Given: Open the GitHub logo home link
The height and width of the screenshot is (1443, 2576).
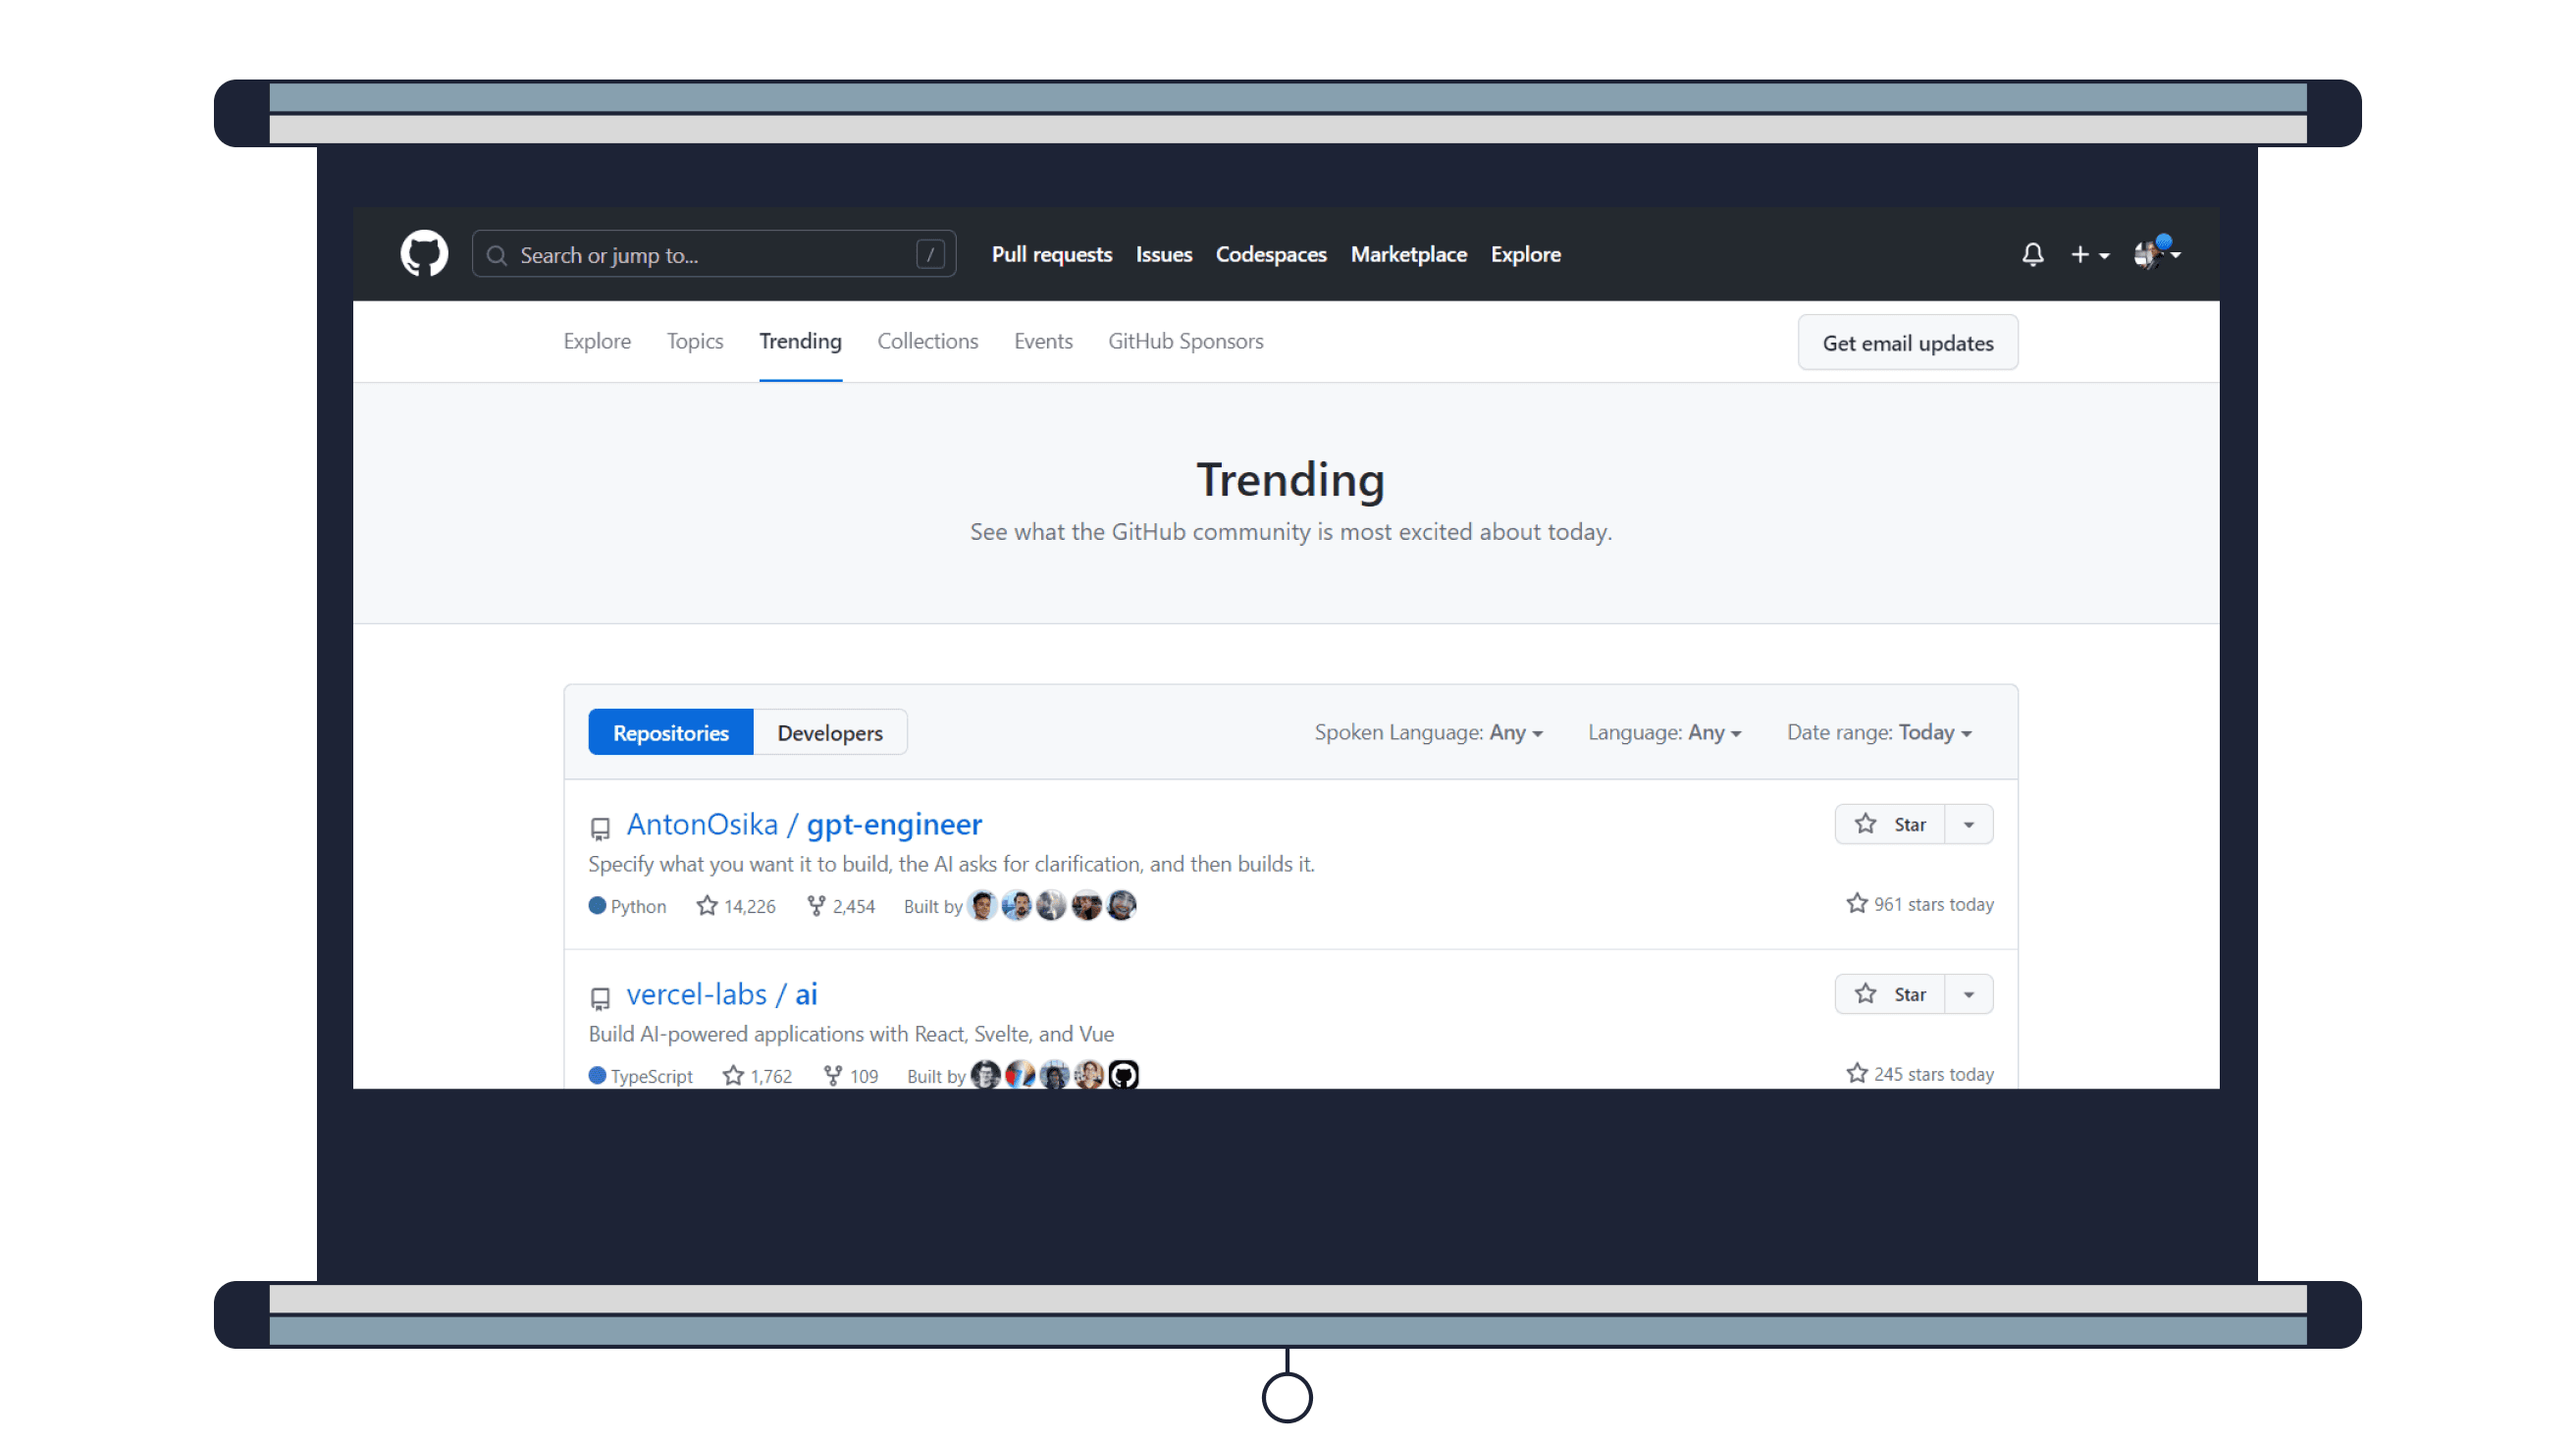Looking at the screenshot, I should point(424,254).
